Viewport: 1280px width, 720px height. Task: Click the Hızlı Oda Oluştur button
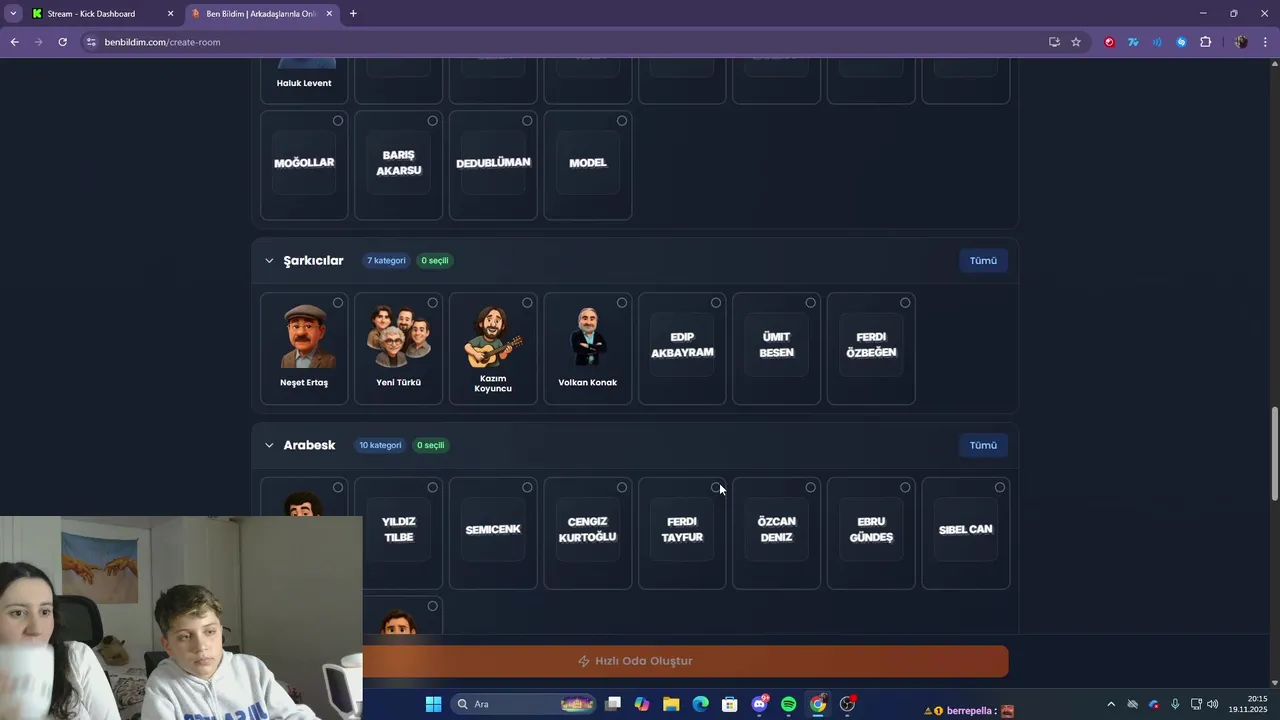[635, 661]
